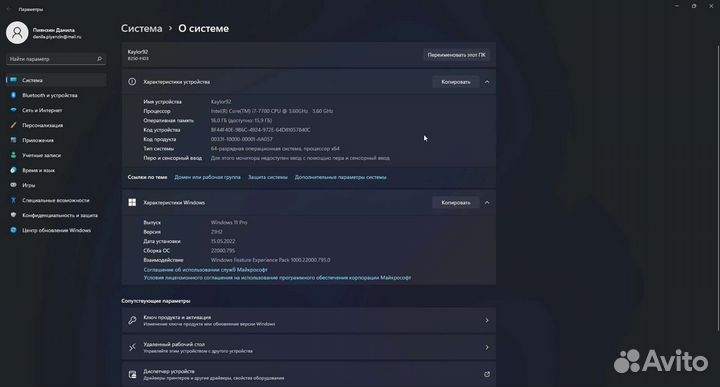Open the System section in the sidebar
Image resolution: width=720 pixels, height=387 pixels.
pyautogui.click(x=56, y=80)
